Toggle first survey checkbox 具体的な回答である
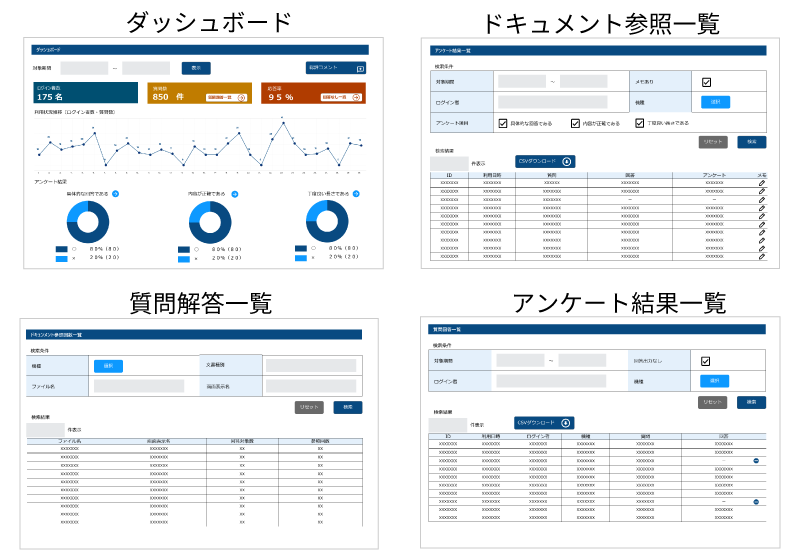This screenshot has width=800, height=560. pyautogui.click(x=503, y=124)
